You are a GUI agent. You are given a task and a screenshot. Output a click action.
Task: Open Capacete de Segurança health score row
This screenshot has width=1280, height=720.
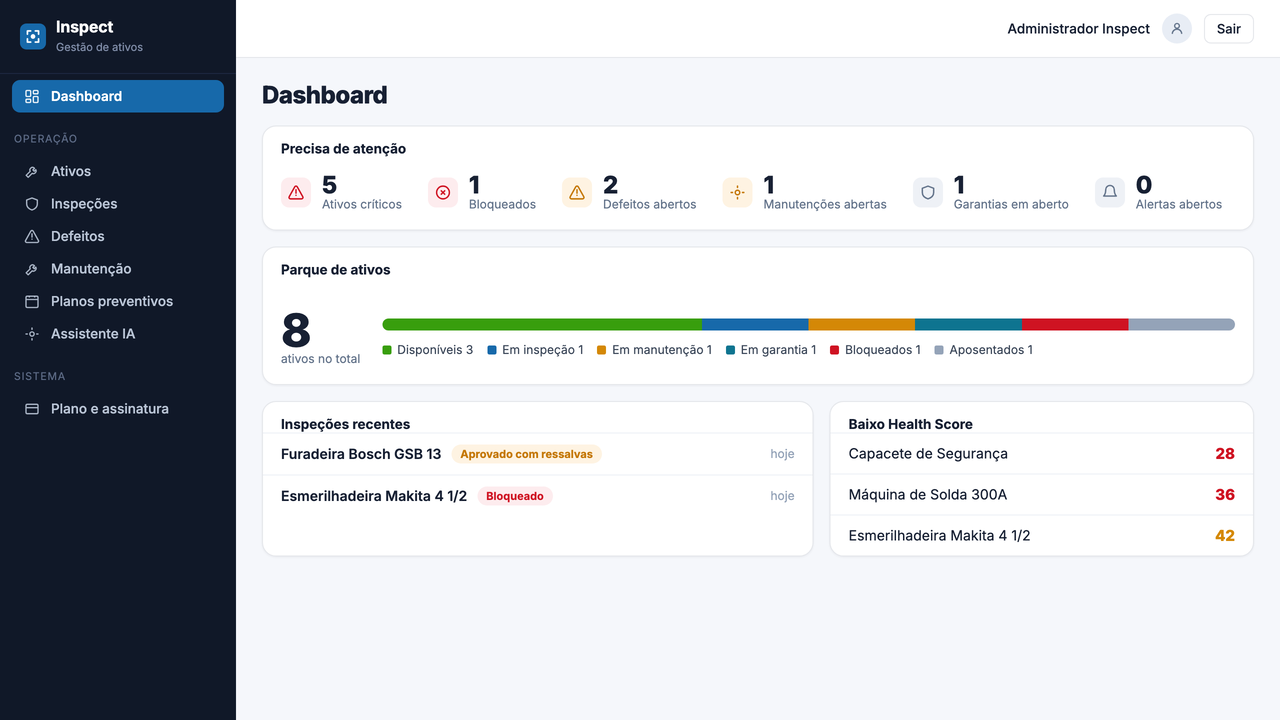pos(1042,454)
